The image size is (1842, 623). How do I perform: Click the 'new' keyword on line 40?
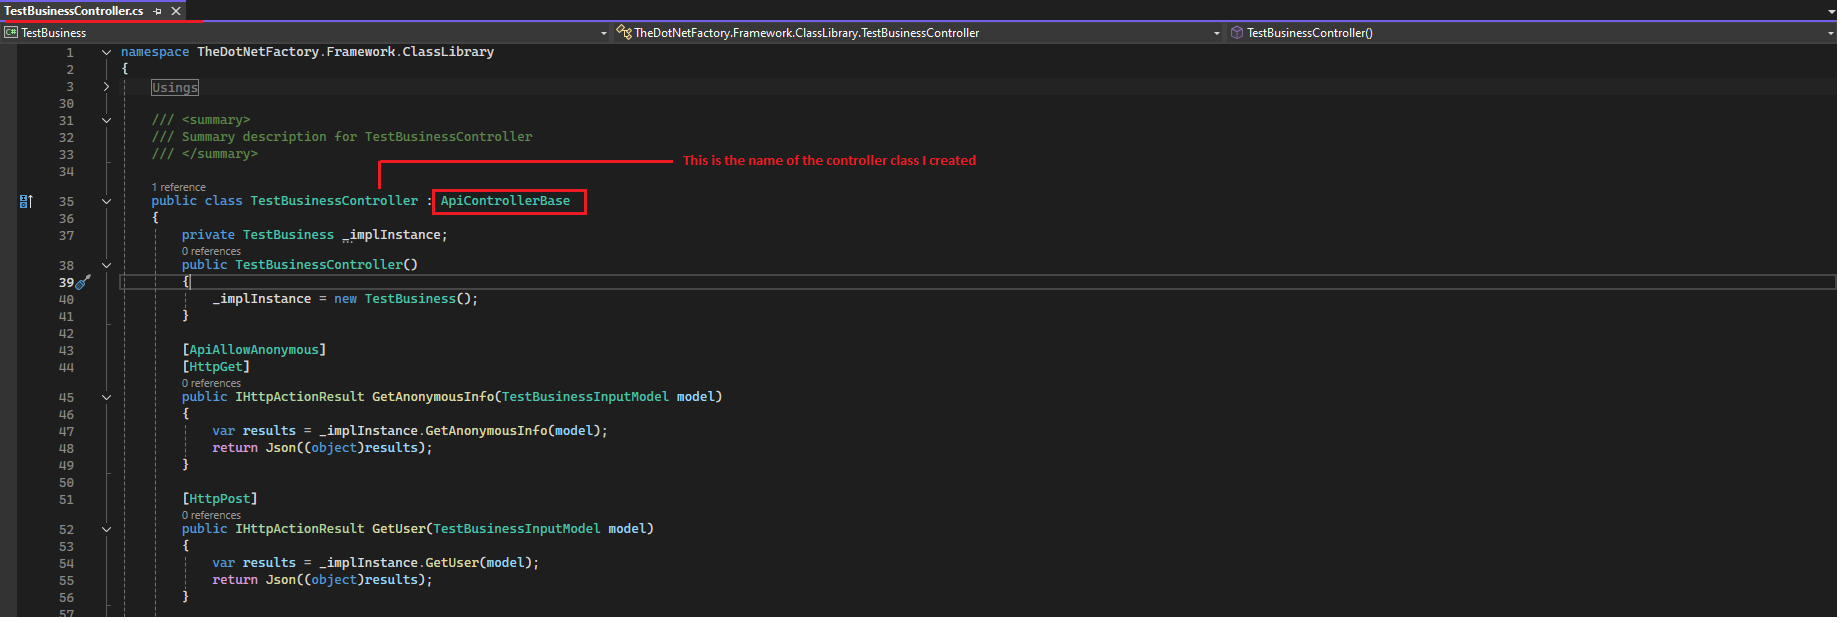click(345, 299)
